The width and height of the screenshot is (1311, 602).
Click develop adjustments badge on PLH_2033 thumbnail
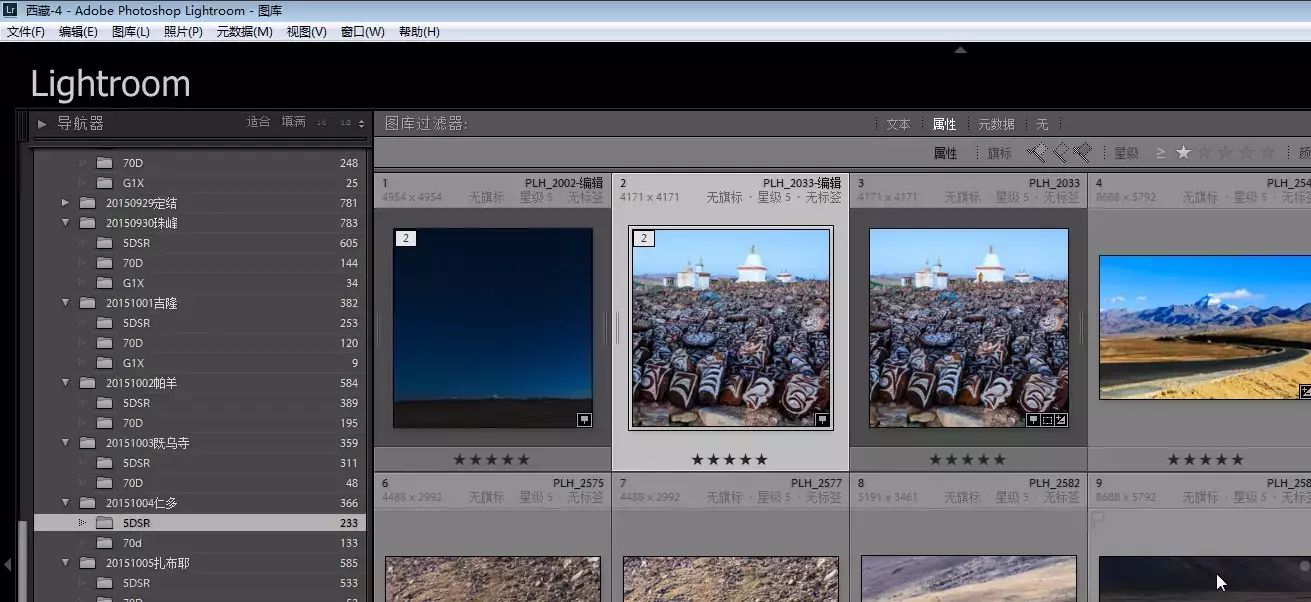coord(1060,421)
